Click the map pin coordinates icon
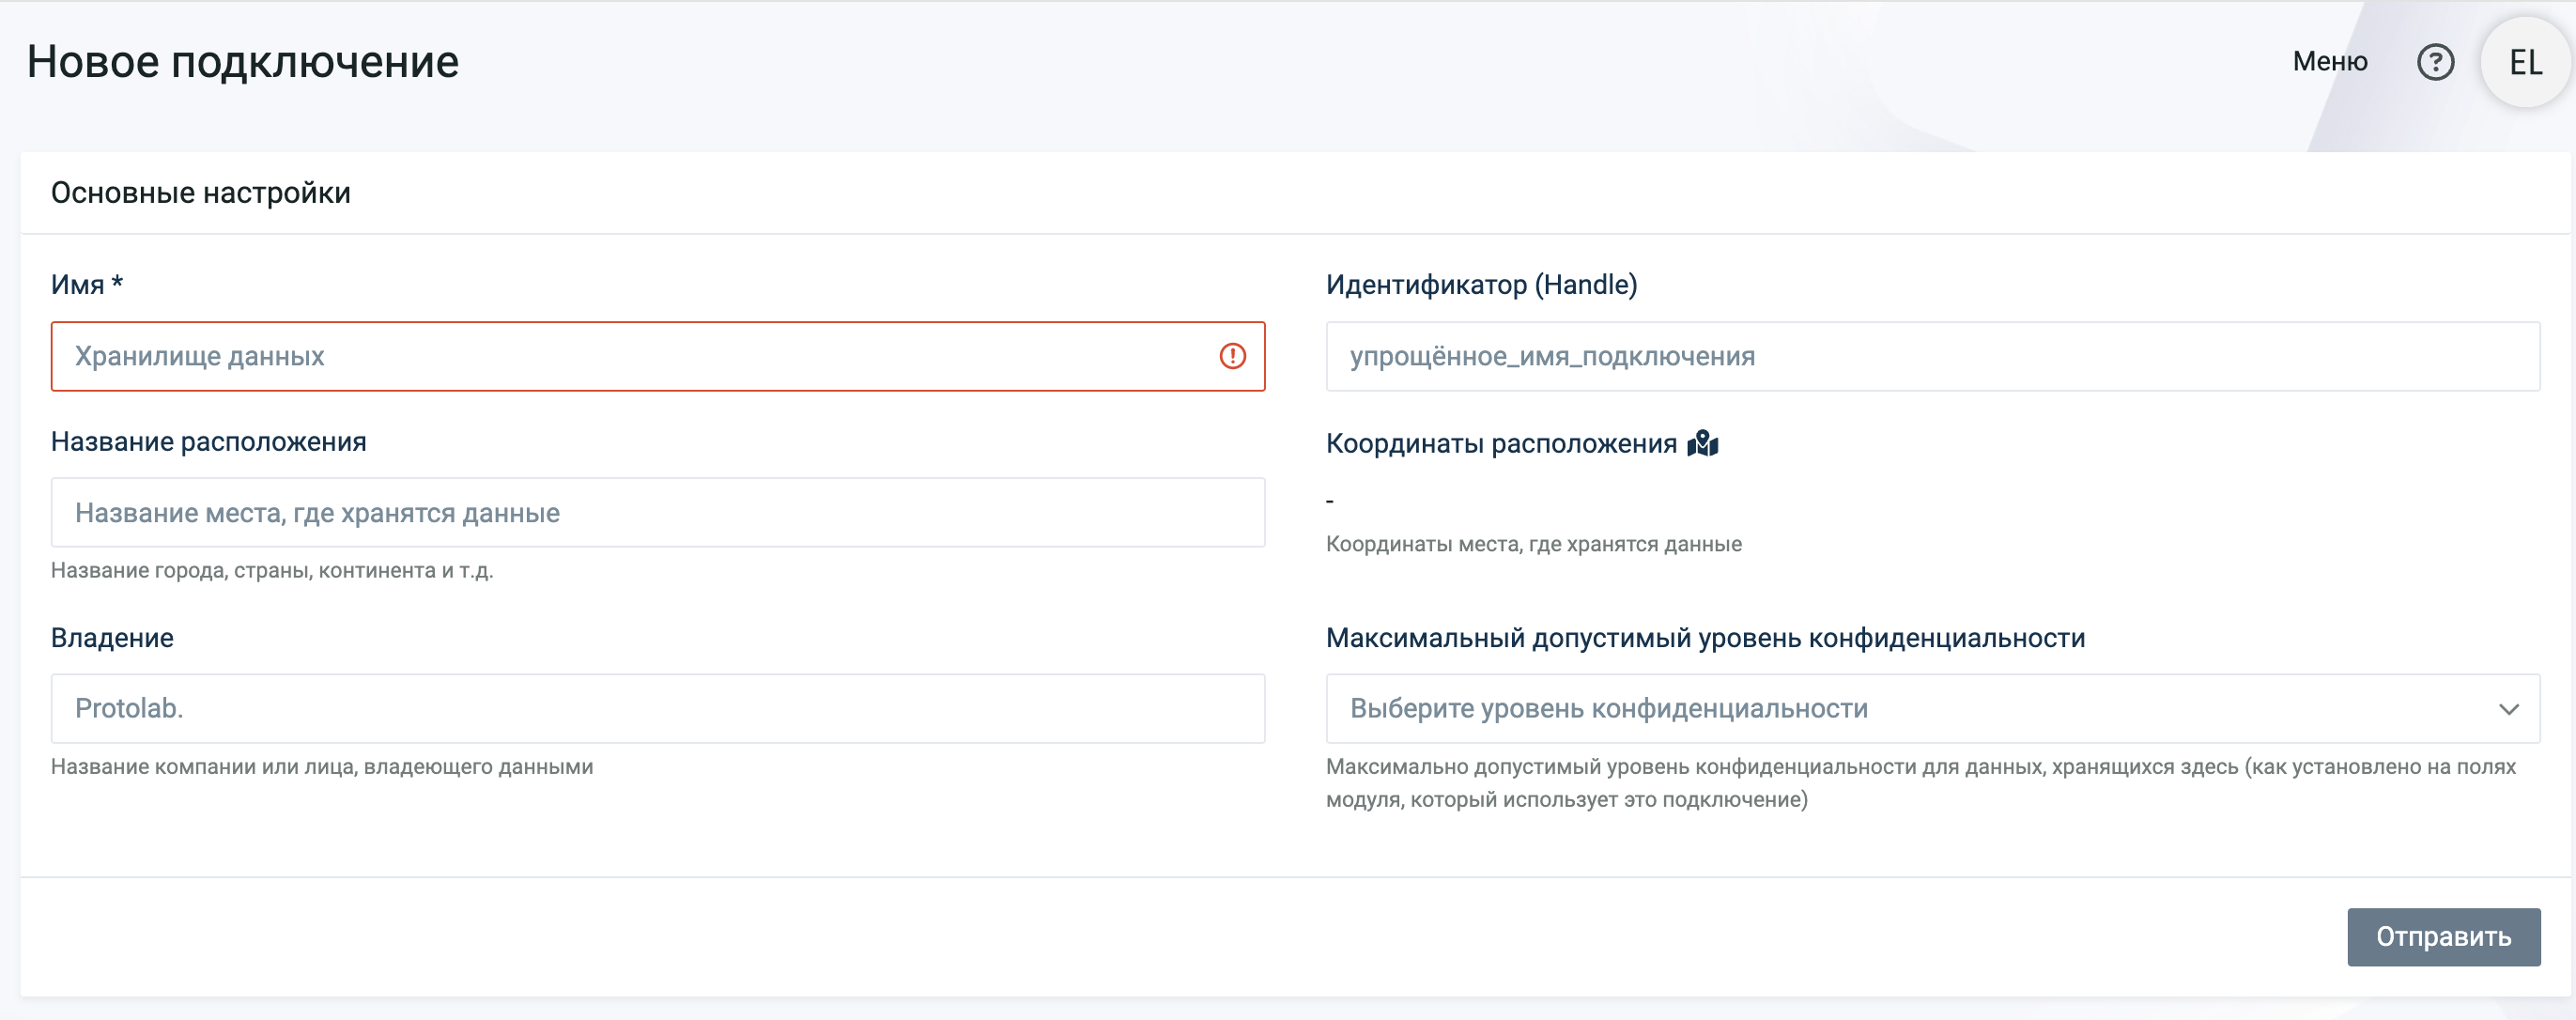 [x=1702, y=443]
